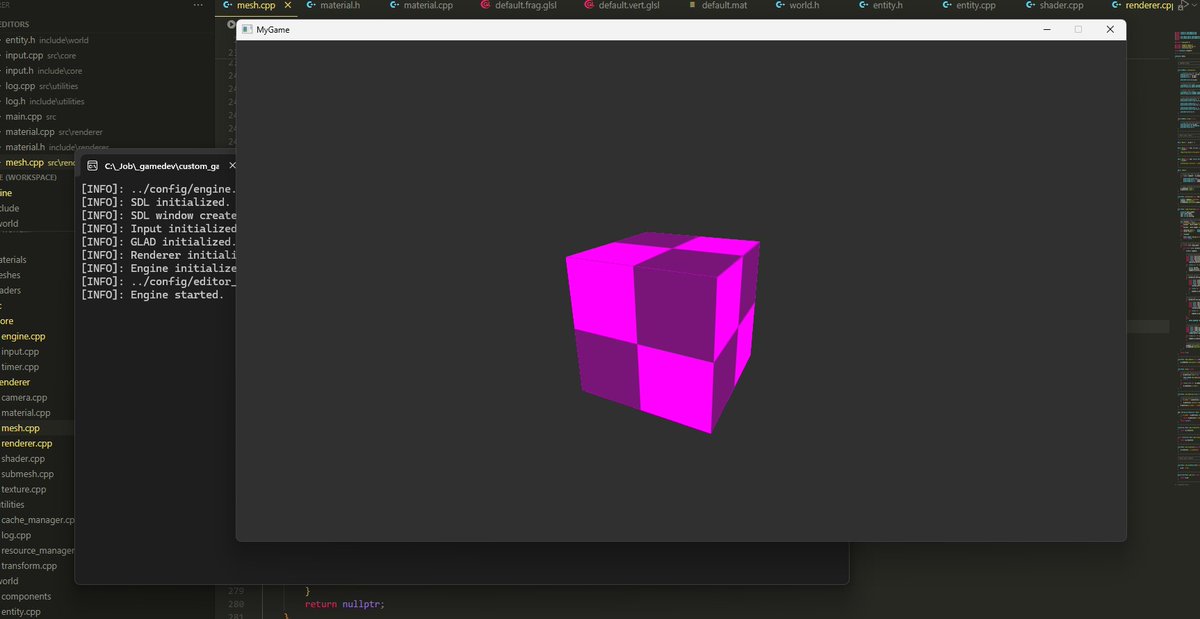Screen dimensions: 1200x619
Task: Open engine.cpp in the file tree
Action: [23, 337]
